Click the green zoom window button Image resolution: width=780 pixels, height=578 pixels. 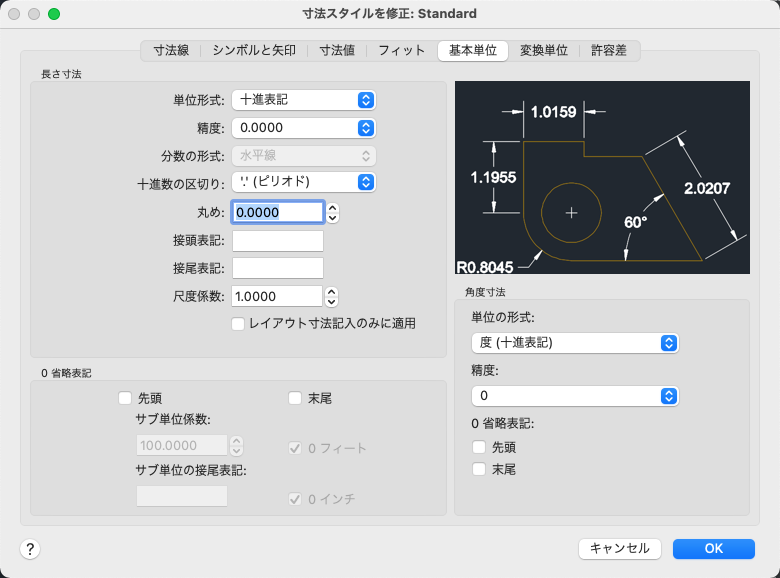pyautogui.click(x=54, y=14)
